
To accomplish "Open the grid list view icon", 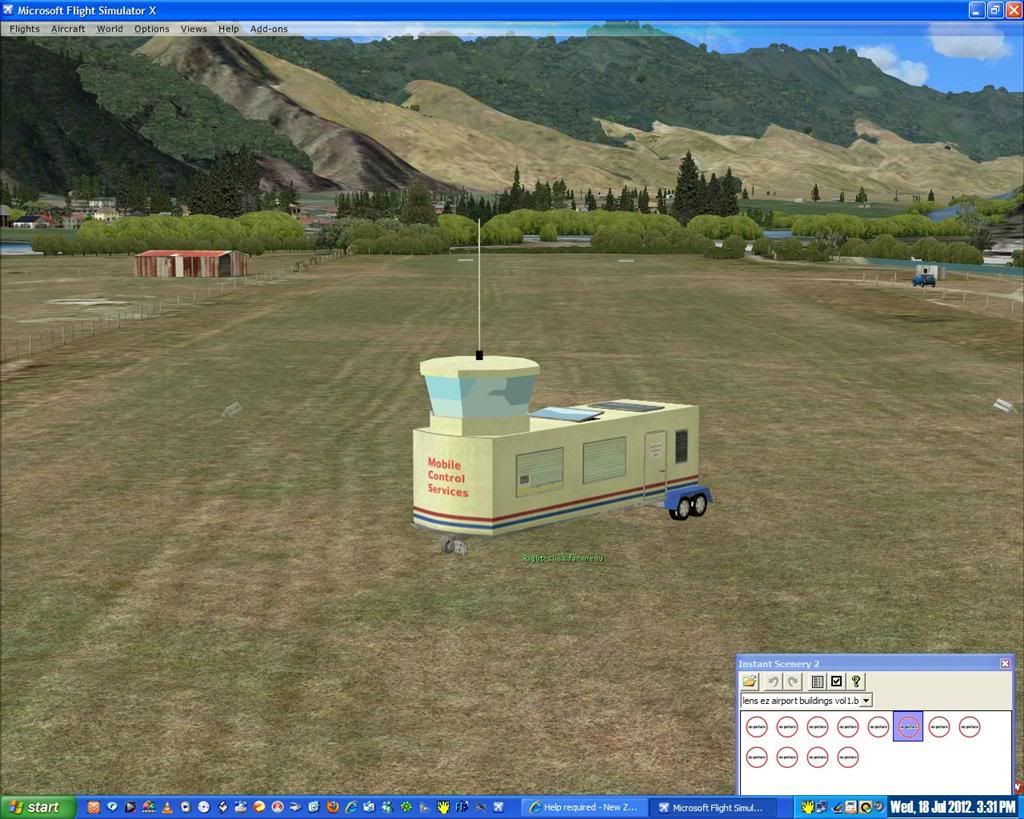I will 817,682.
